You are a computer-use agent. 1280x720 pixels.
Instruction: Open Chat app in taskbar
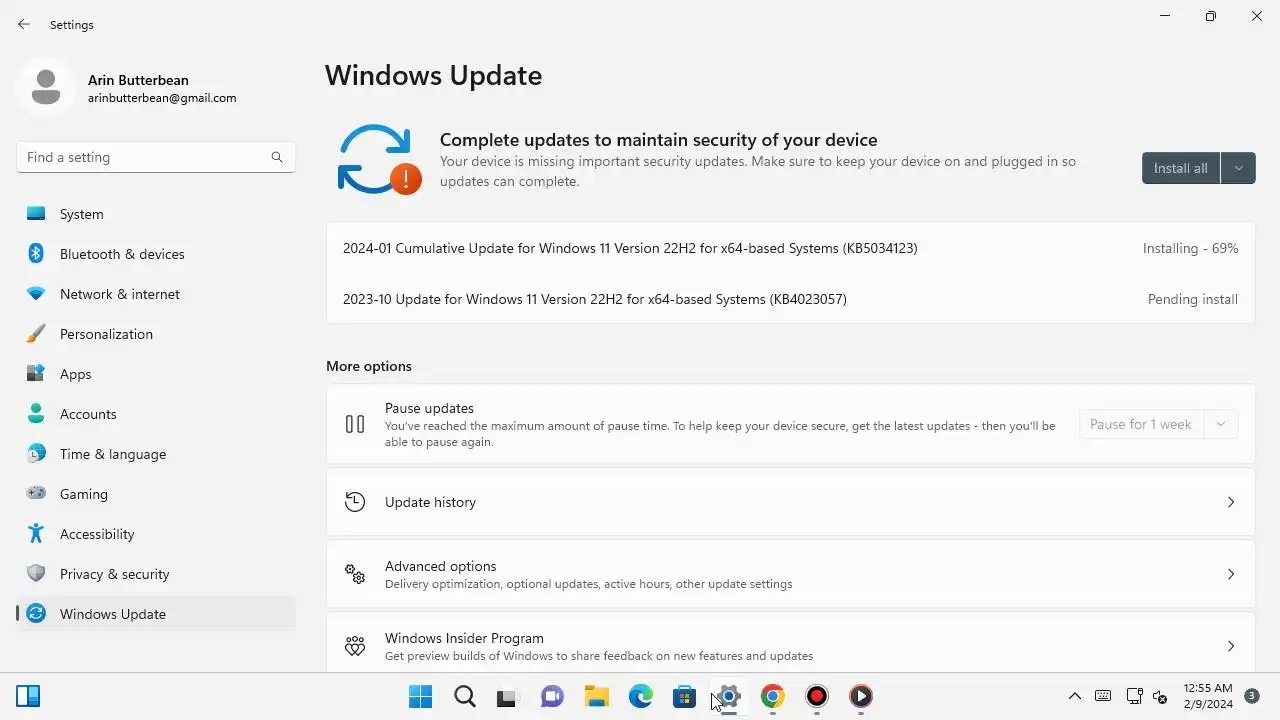552,696
